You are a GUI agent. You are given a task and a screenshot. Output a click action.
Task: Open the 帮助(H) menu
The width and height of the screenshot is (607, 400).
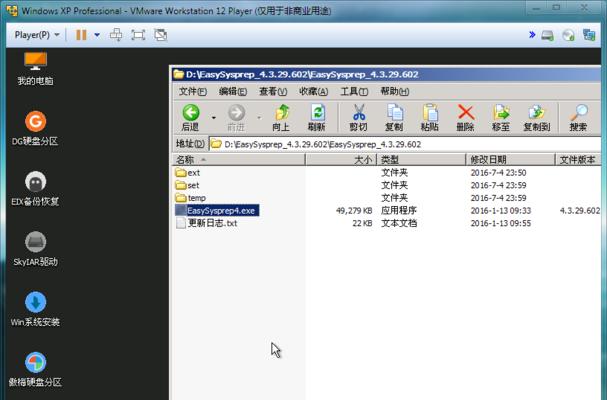[394, 91]
